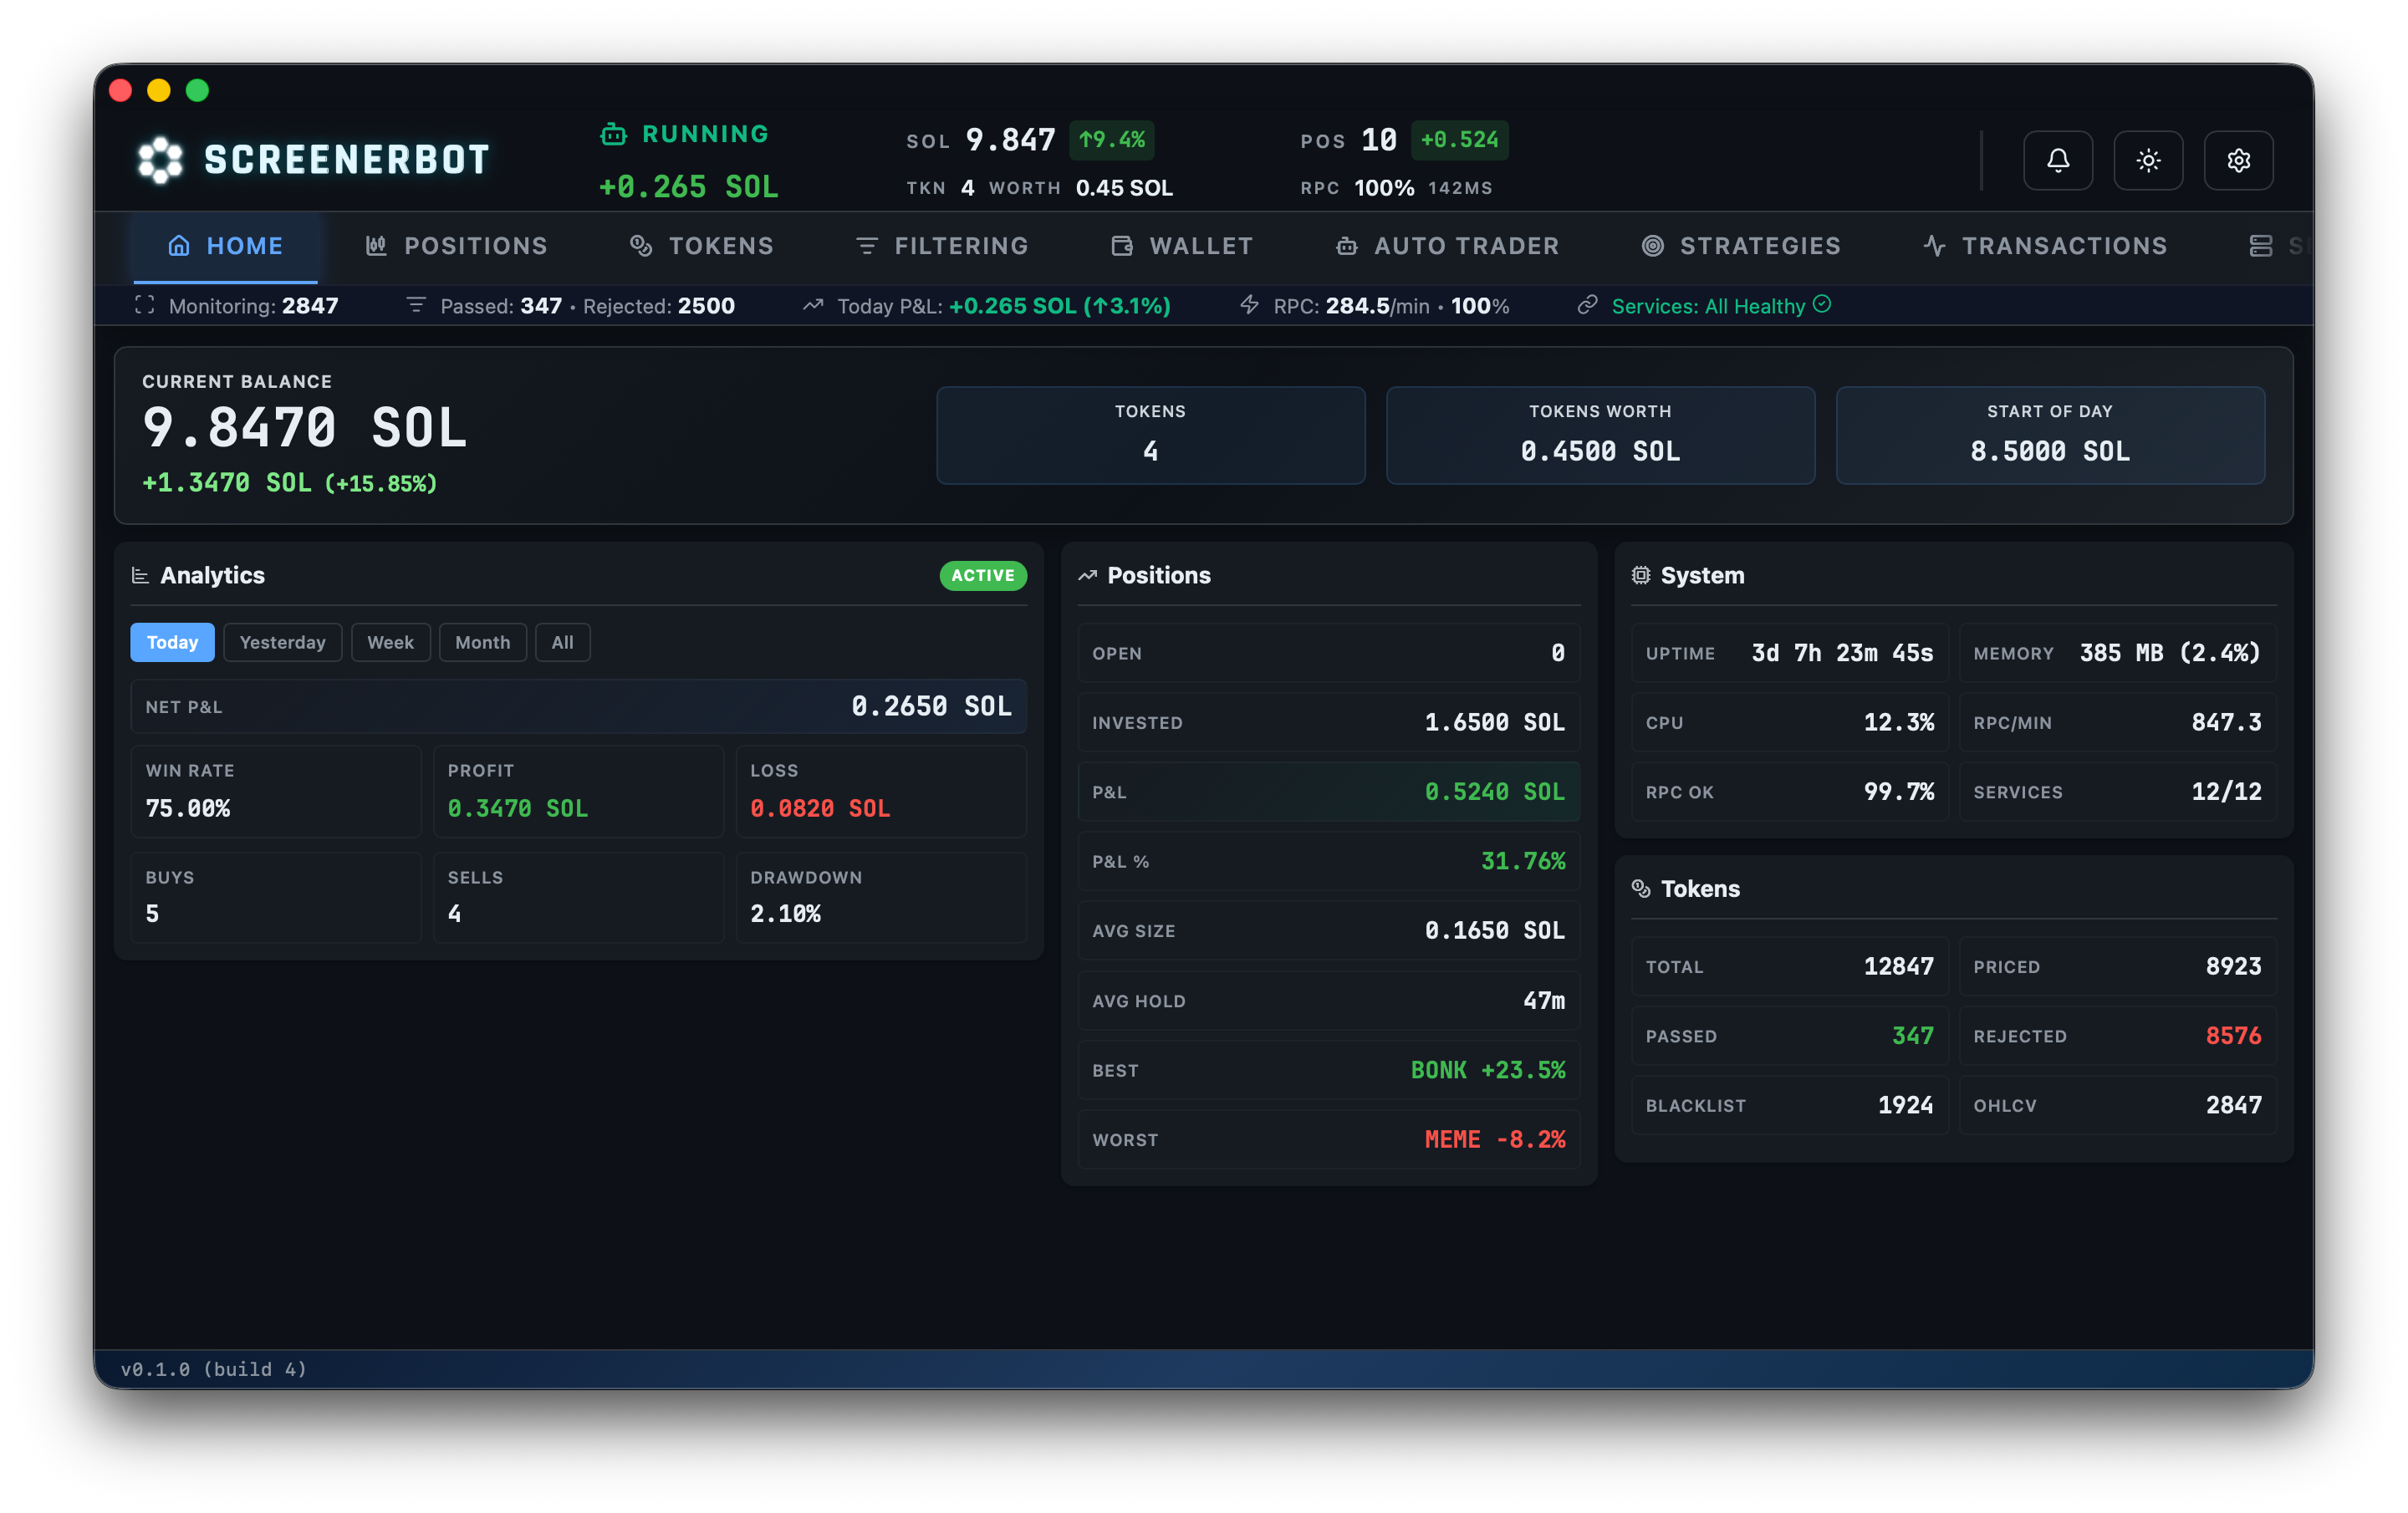2408x1513 pixels.
Task: Click the monitoring expand icon in status bar
Action: [145, 306]
